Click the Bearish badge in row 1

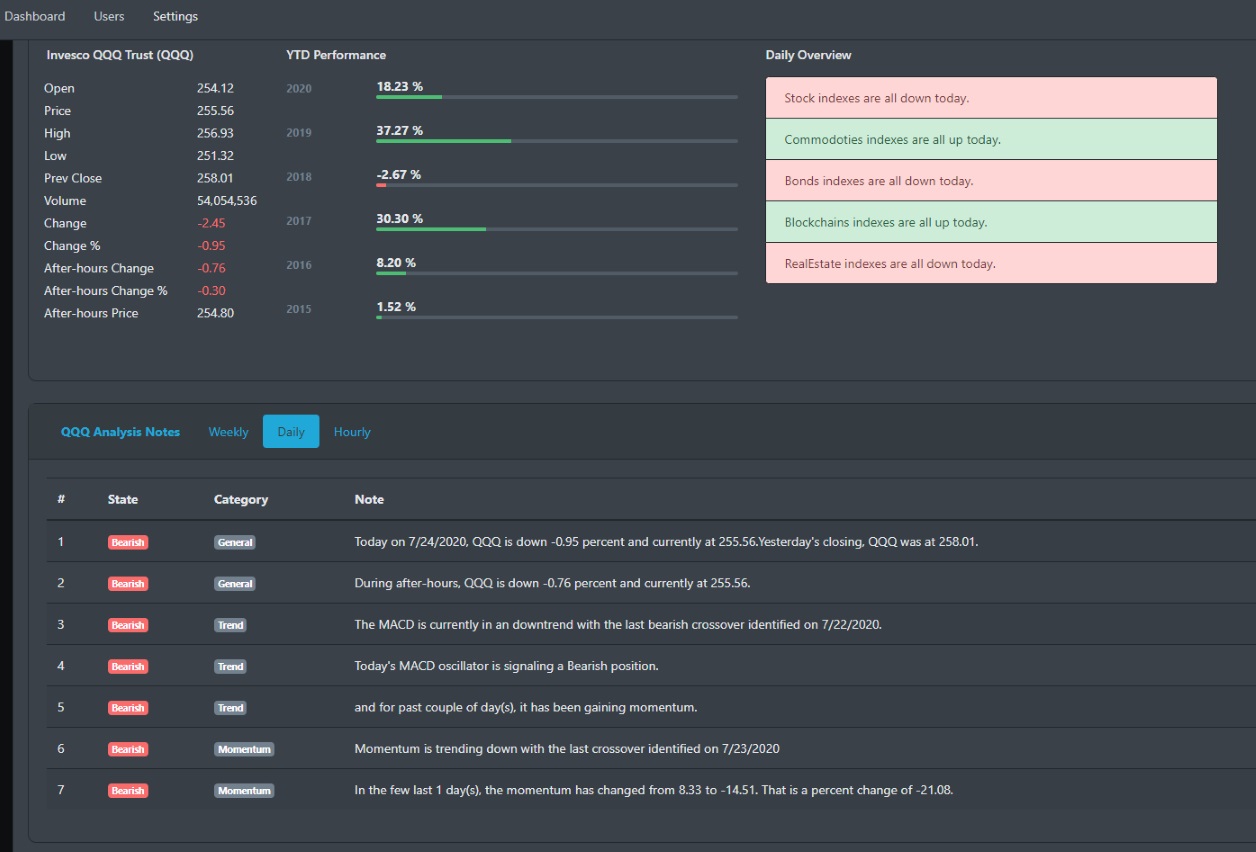(x=128, y=542)
